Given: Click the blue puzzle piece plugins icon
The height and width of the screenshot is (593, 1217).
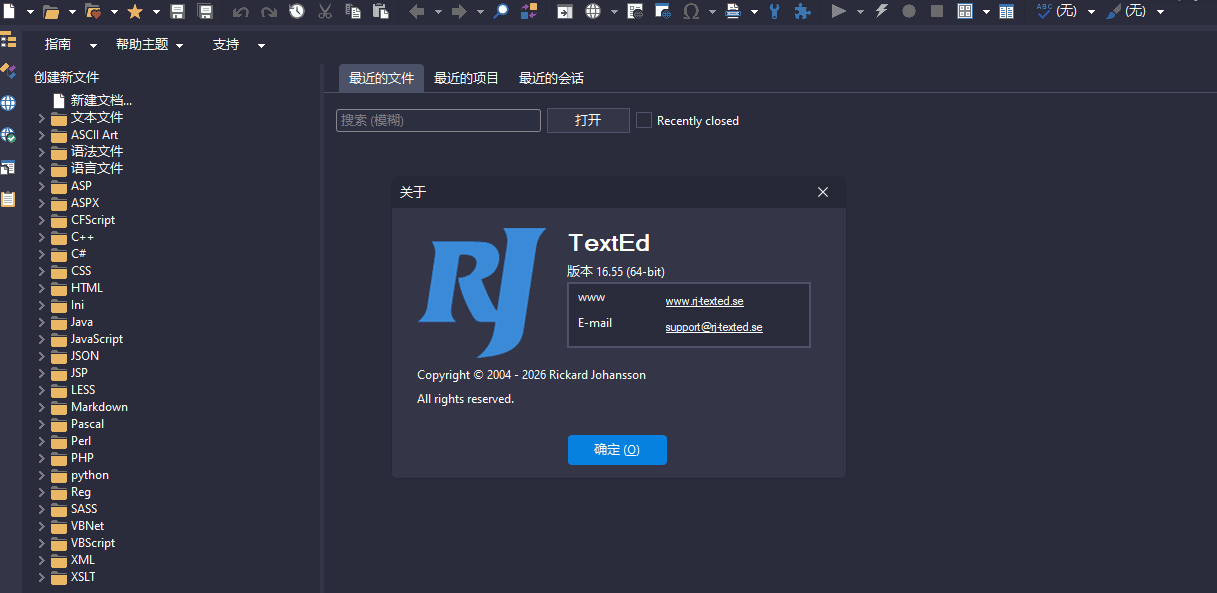Looking at the screenshot, I should [802, 11].
